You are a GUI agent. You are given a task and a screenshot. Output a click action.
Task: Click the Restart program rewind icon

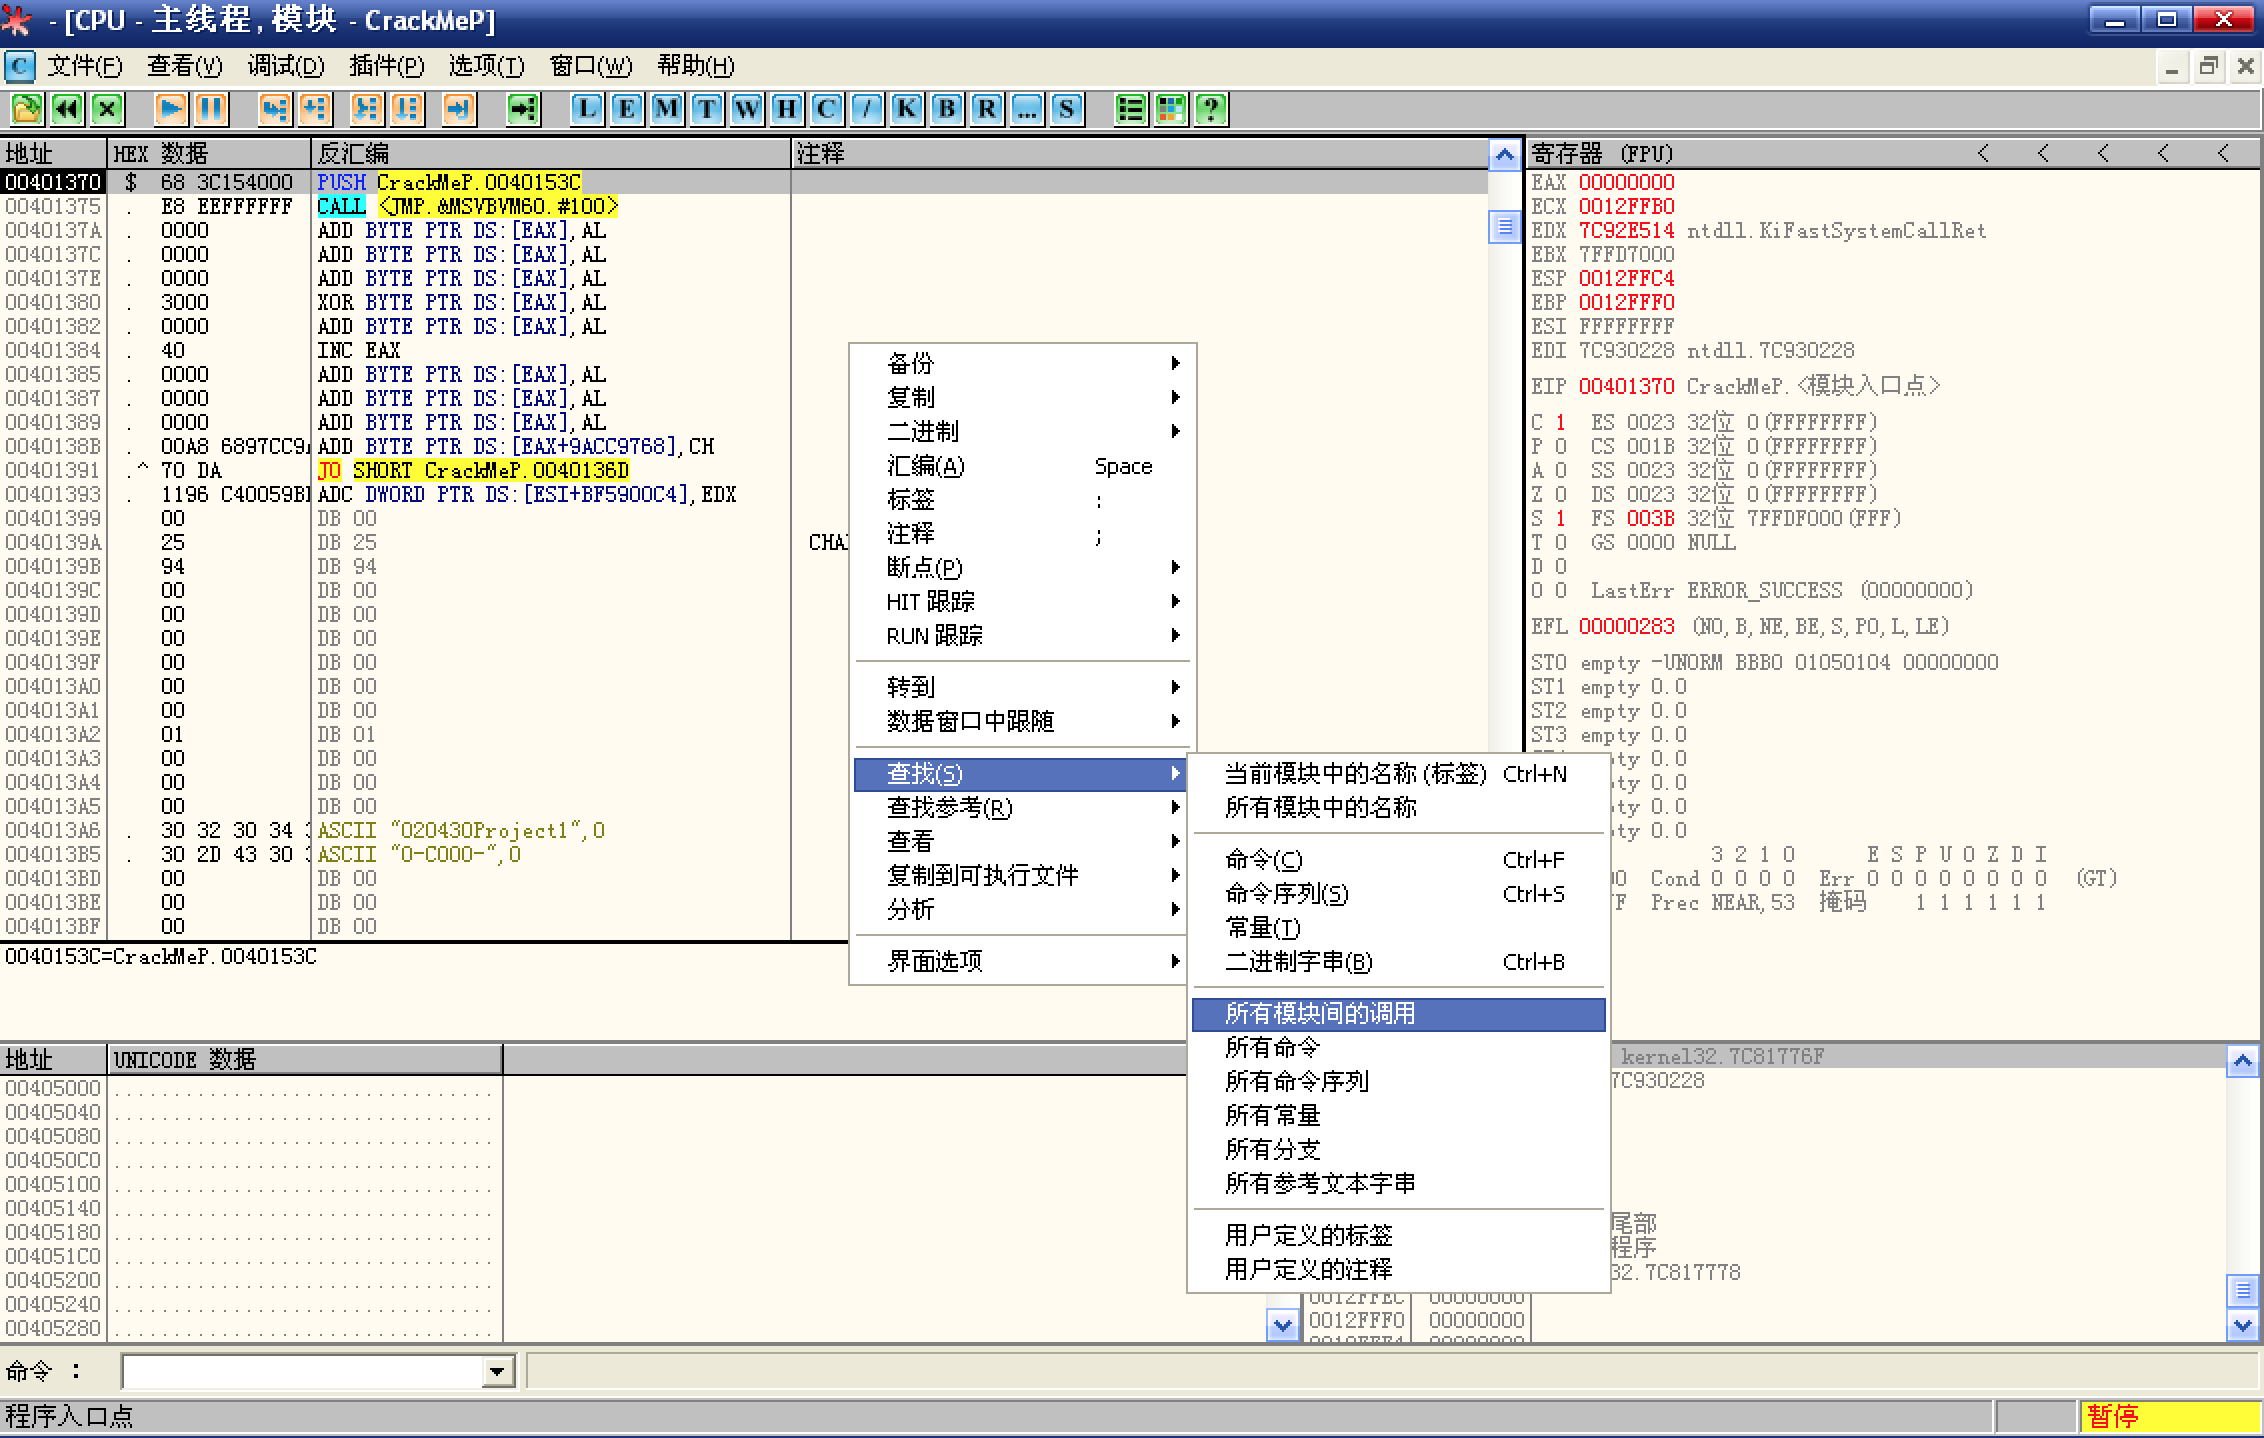point(67,109)
